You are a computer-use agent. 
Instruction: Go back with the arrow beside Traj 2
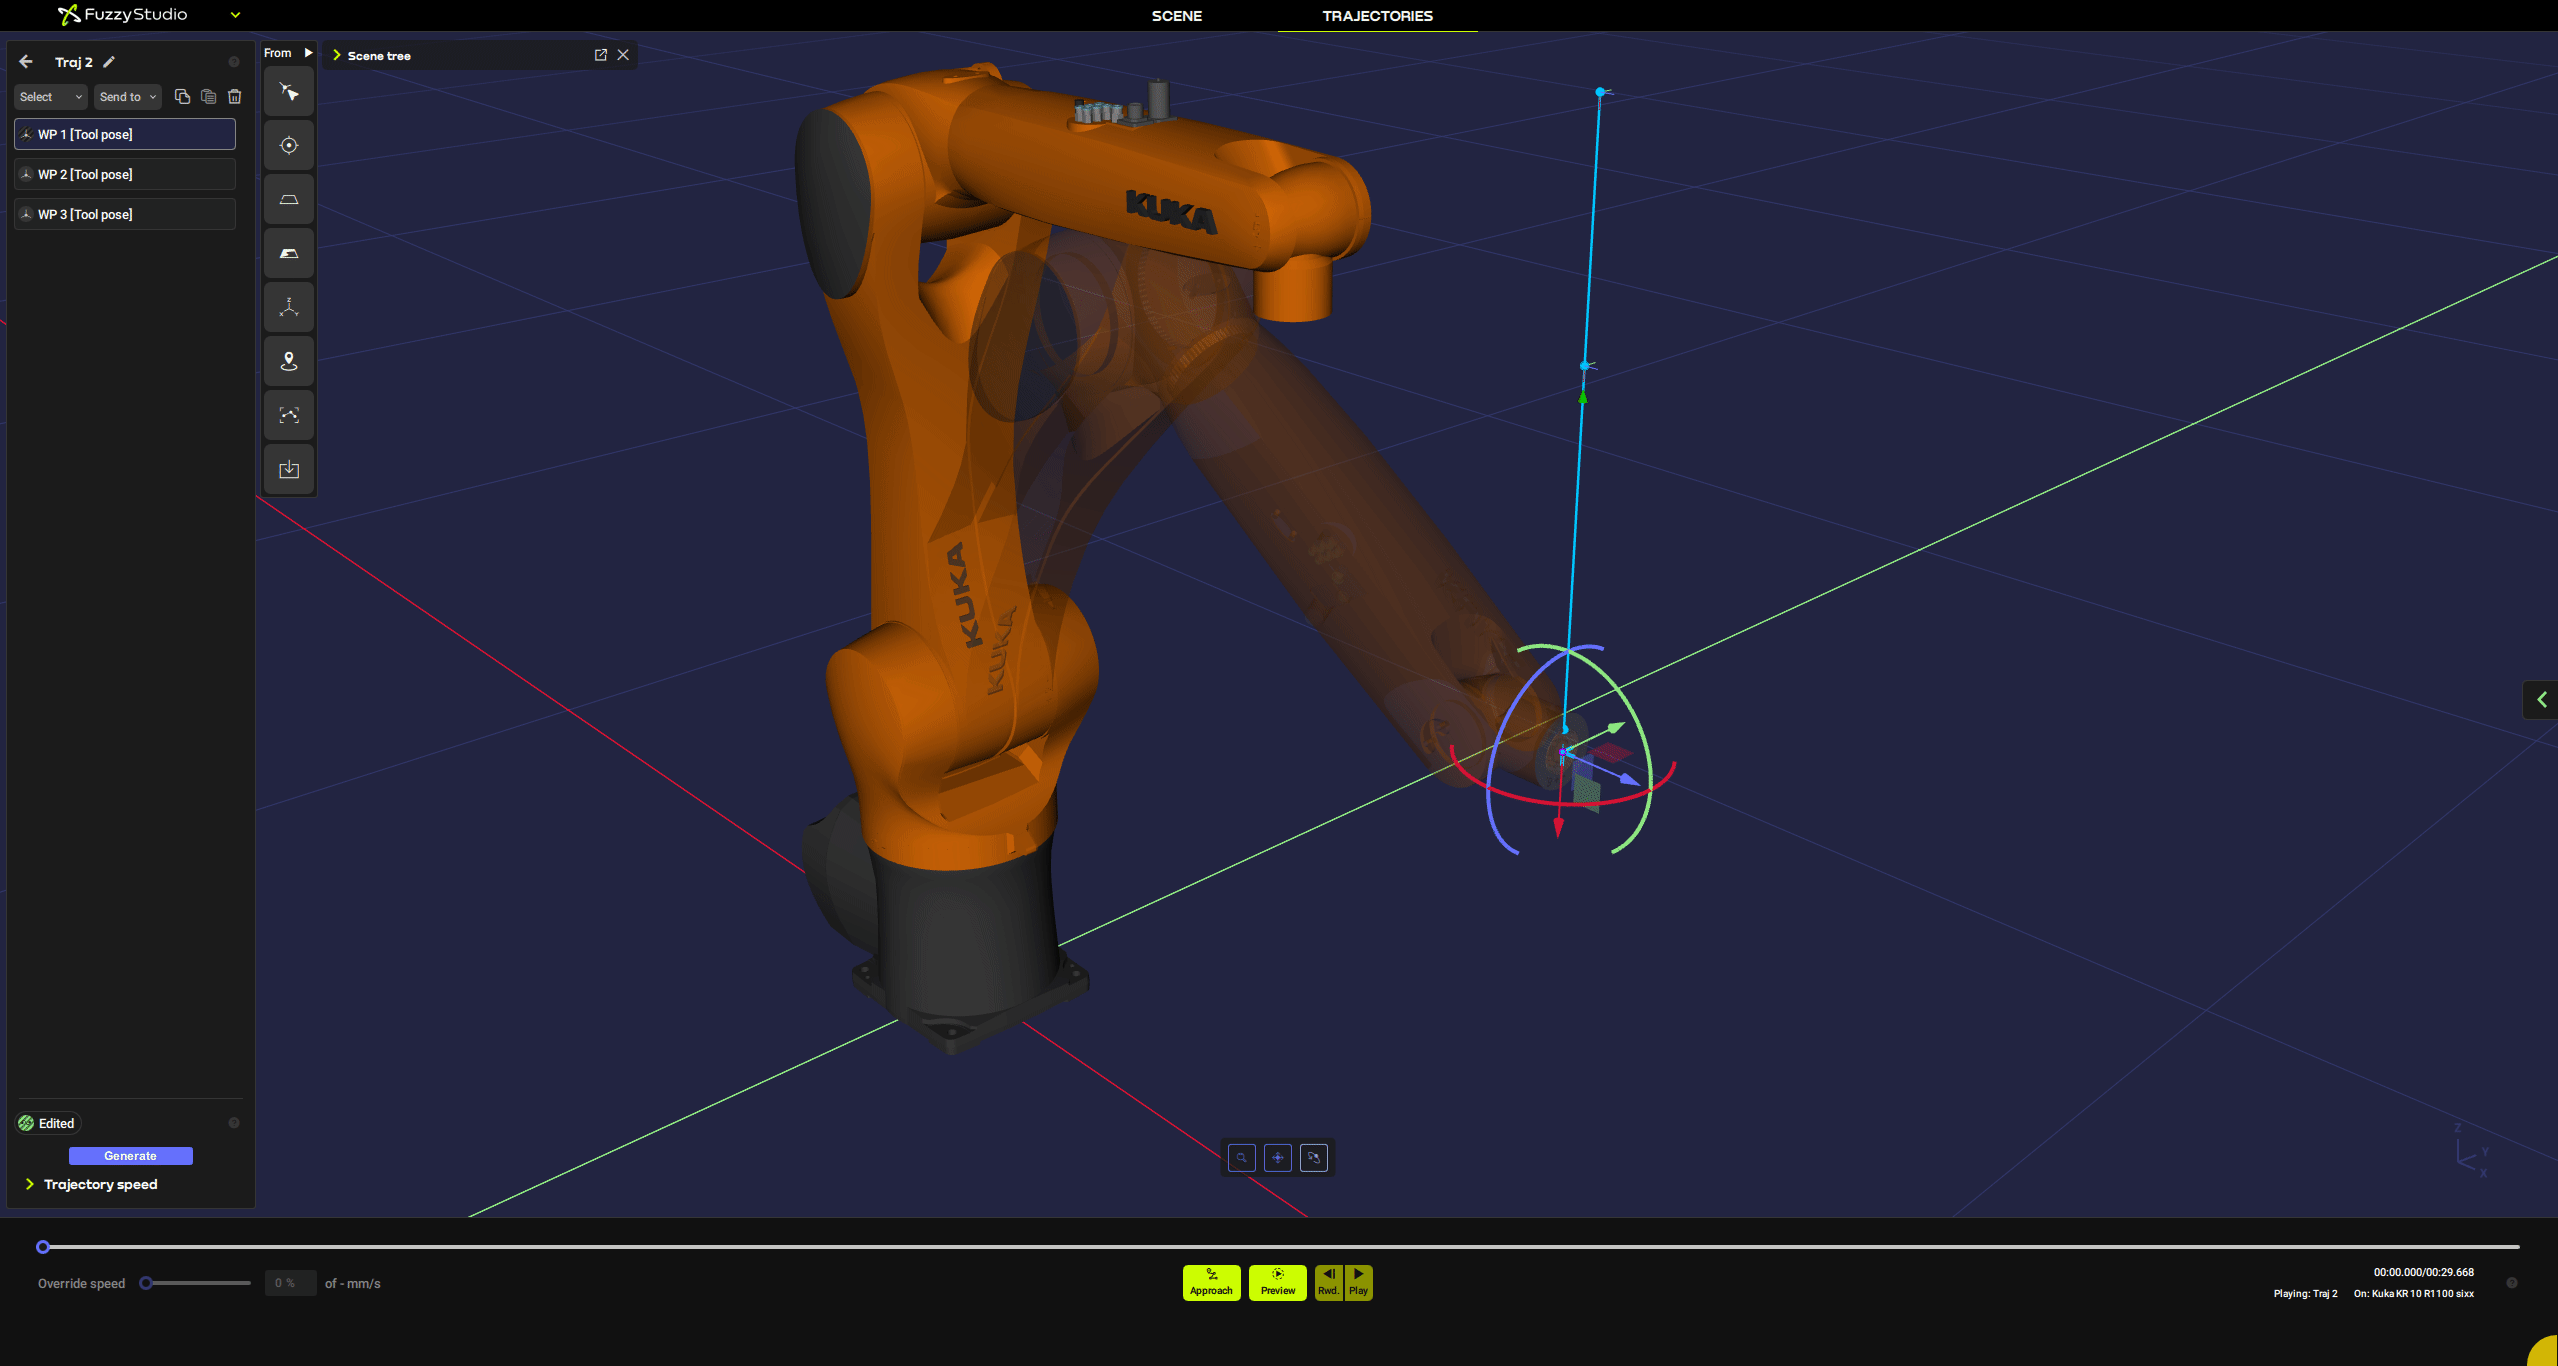tap(26, 62)
